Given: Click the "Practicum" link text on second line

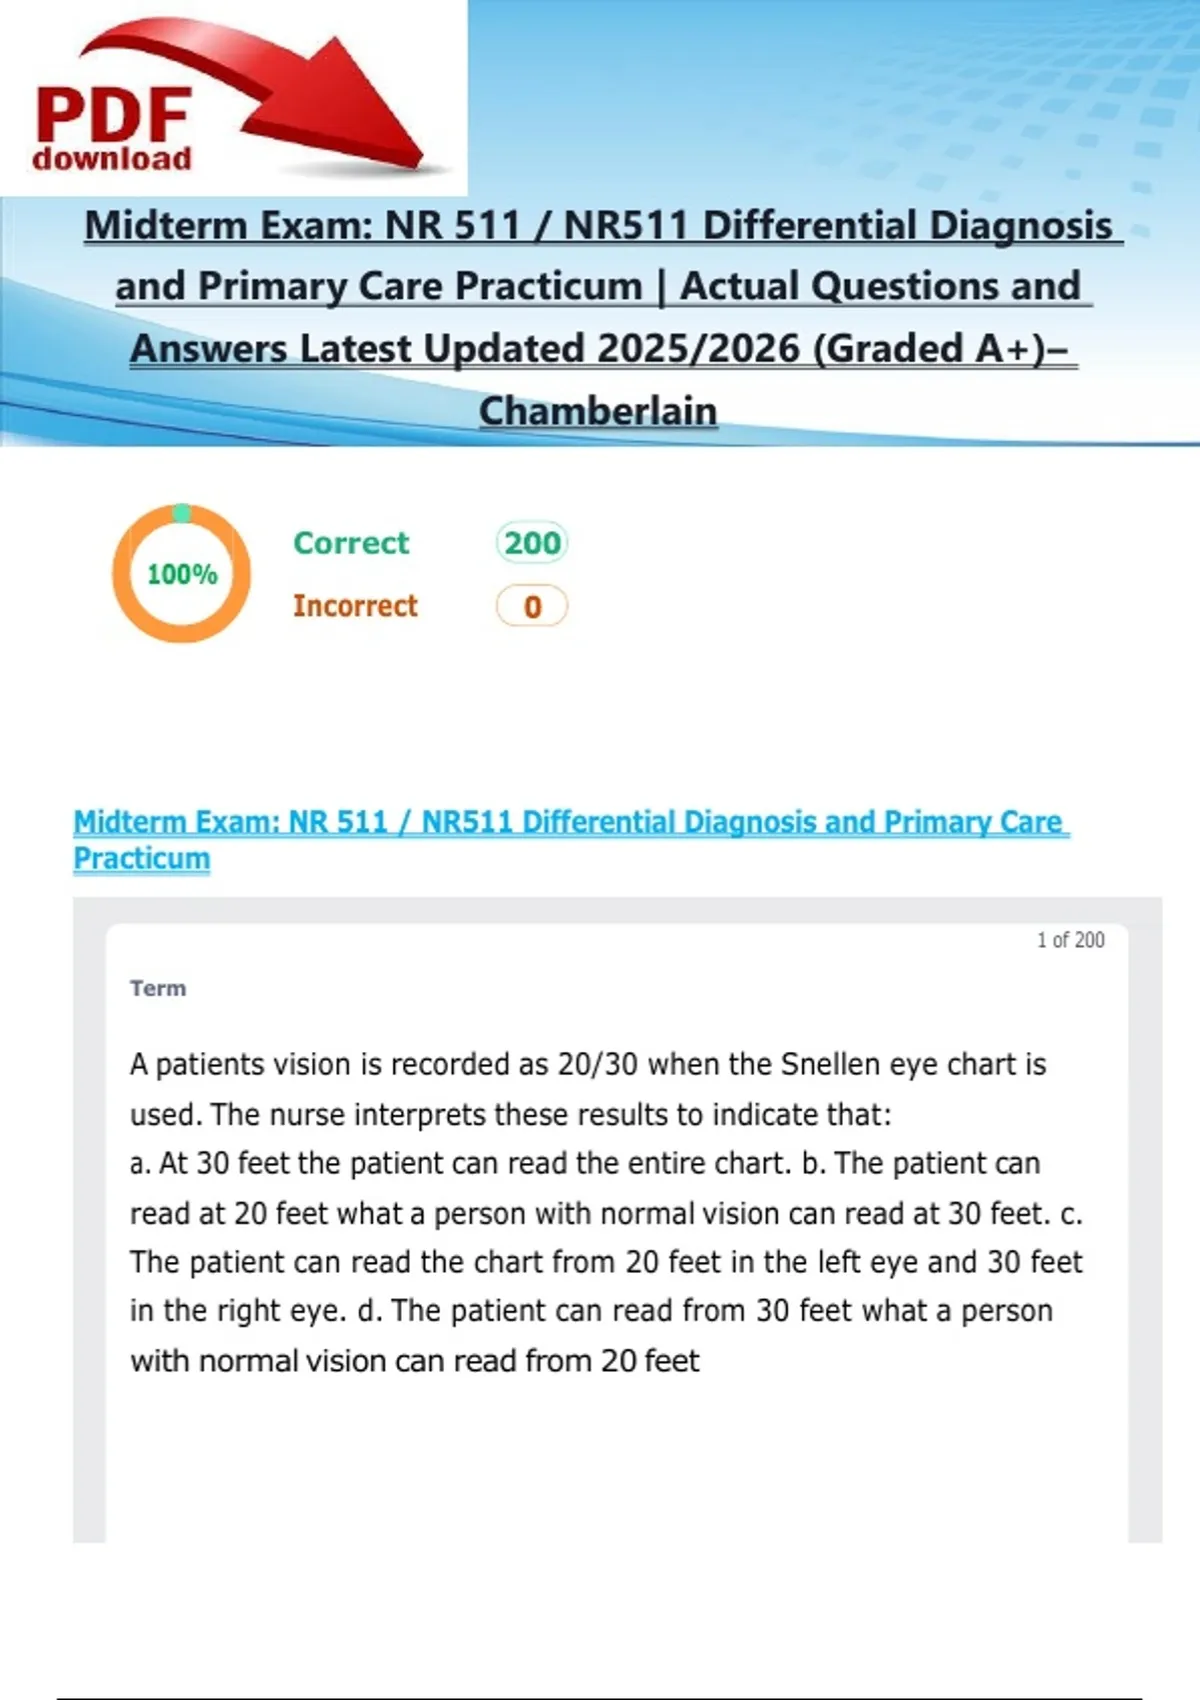Looking at the screenshot, I should click(142, 858).
